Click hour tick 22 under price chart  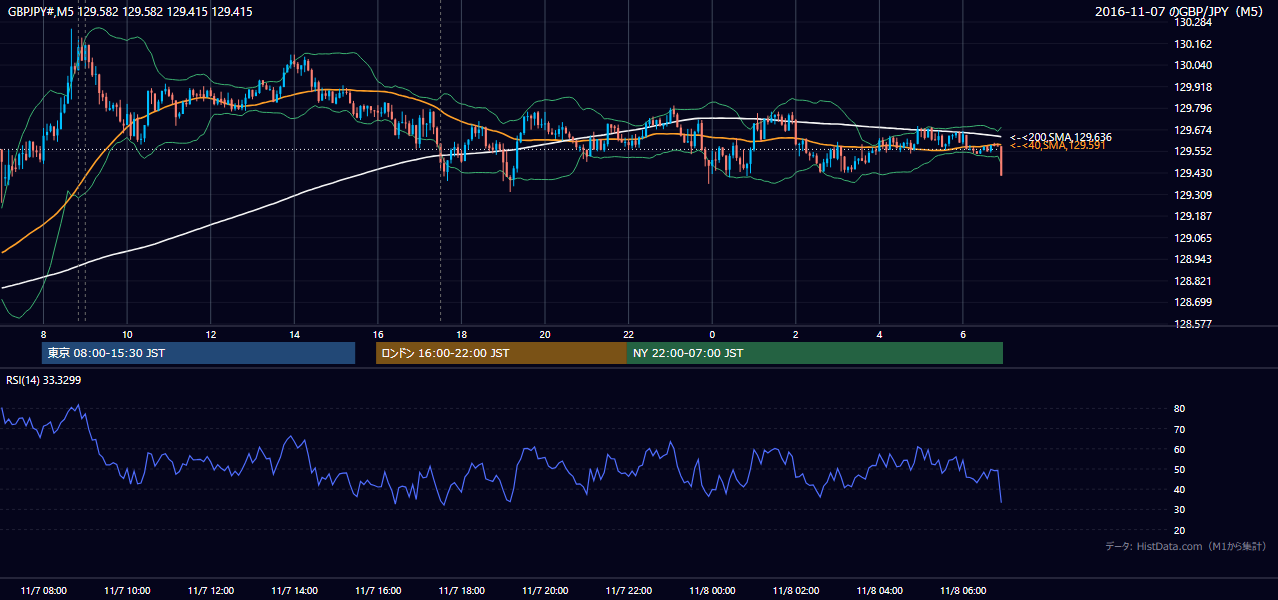click(x=628, y=334)
